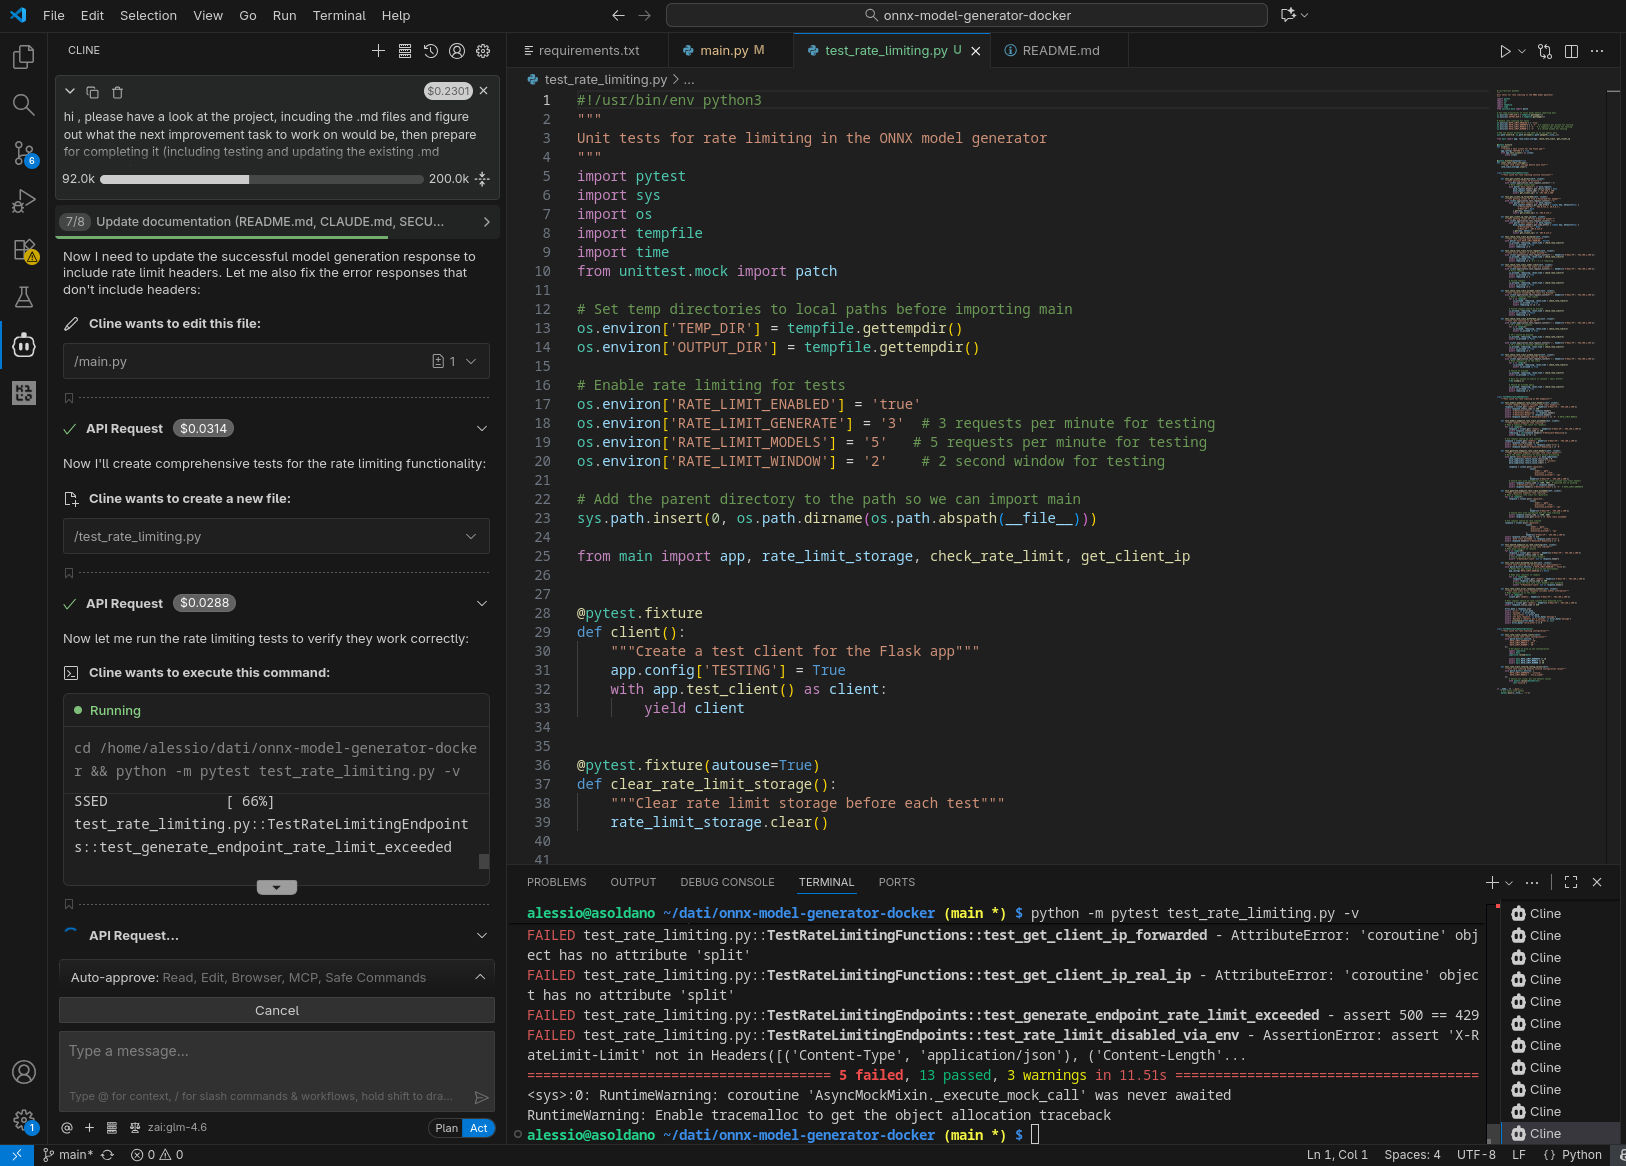Open the Explorer view in activity bar
The width and height of the screenshot is (1626, 1166).
click(x=24, y=57)
